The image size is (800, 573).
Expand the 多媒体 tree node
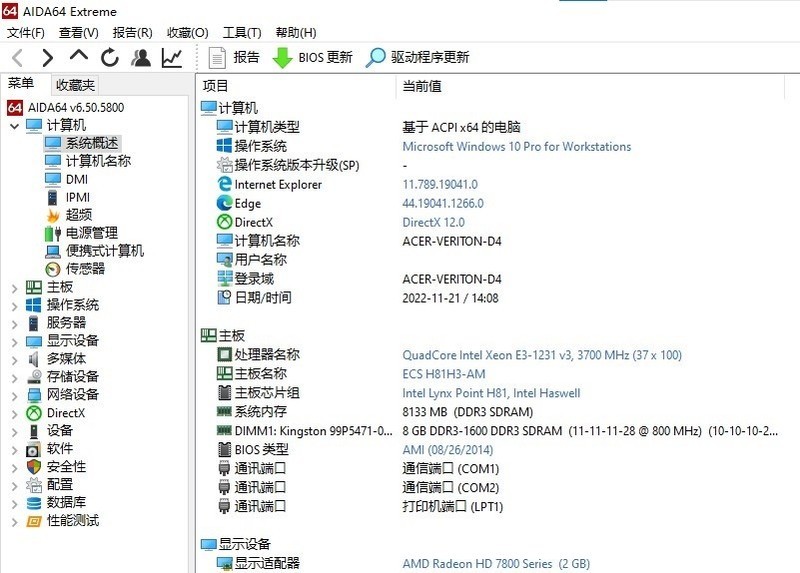[15, 360]
